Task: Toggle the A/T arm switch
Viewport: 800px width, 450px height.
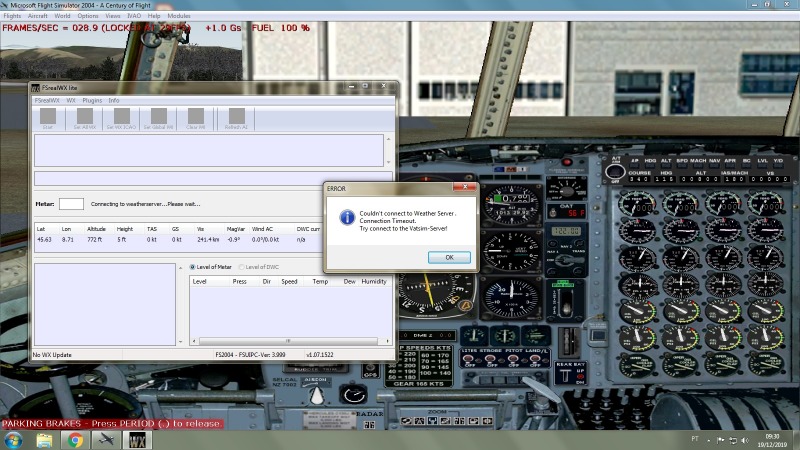Action: (x=615, y=172)
